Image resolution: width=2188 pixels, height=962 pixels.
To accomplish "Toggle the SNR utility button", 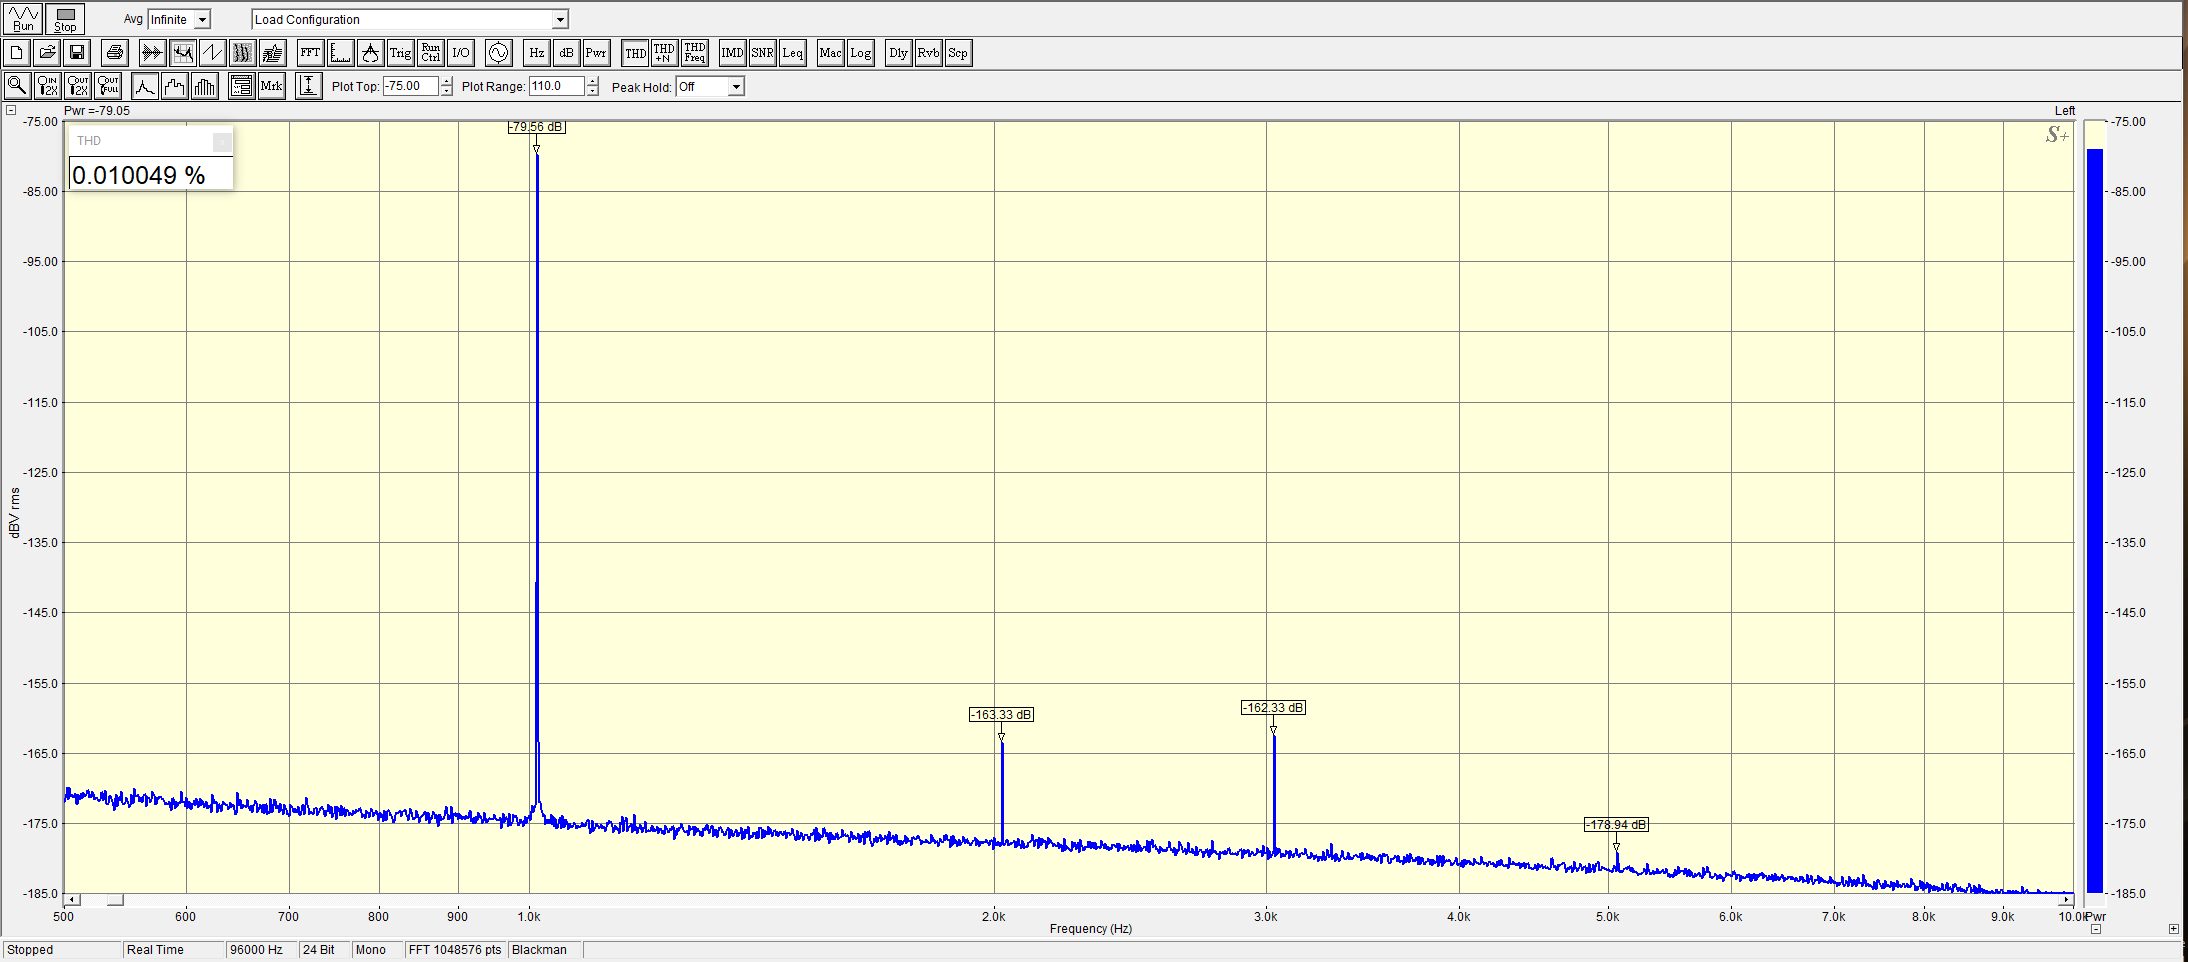I will pos(763,53).
